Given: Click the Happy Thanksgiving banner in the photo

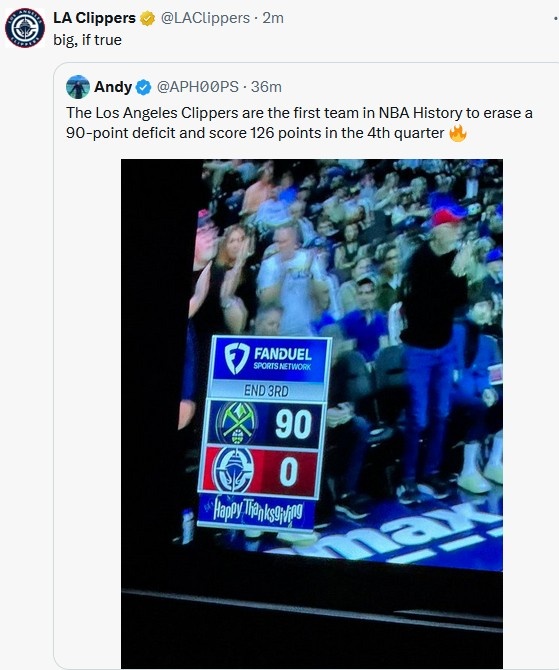Looking at the screenshot, I should [258, 510].
